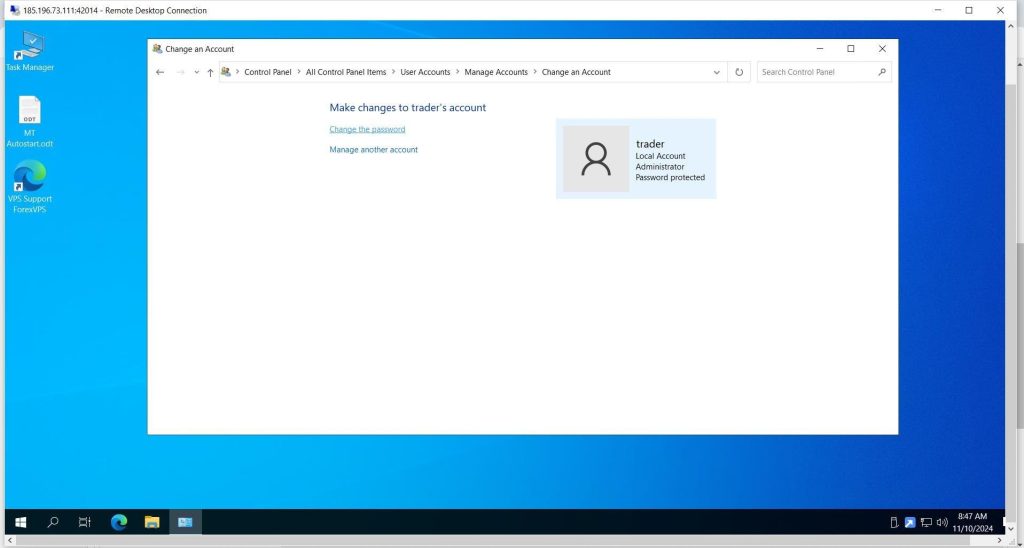
Task: Click the Remote Desktop Connection title icon
Action: (x=14, y=10)
